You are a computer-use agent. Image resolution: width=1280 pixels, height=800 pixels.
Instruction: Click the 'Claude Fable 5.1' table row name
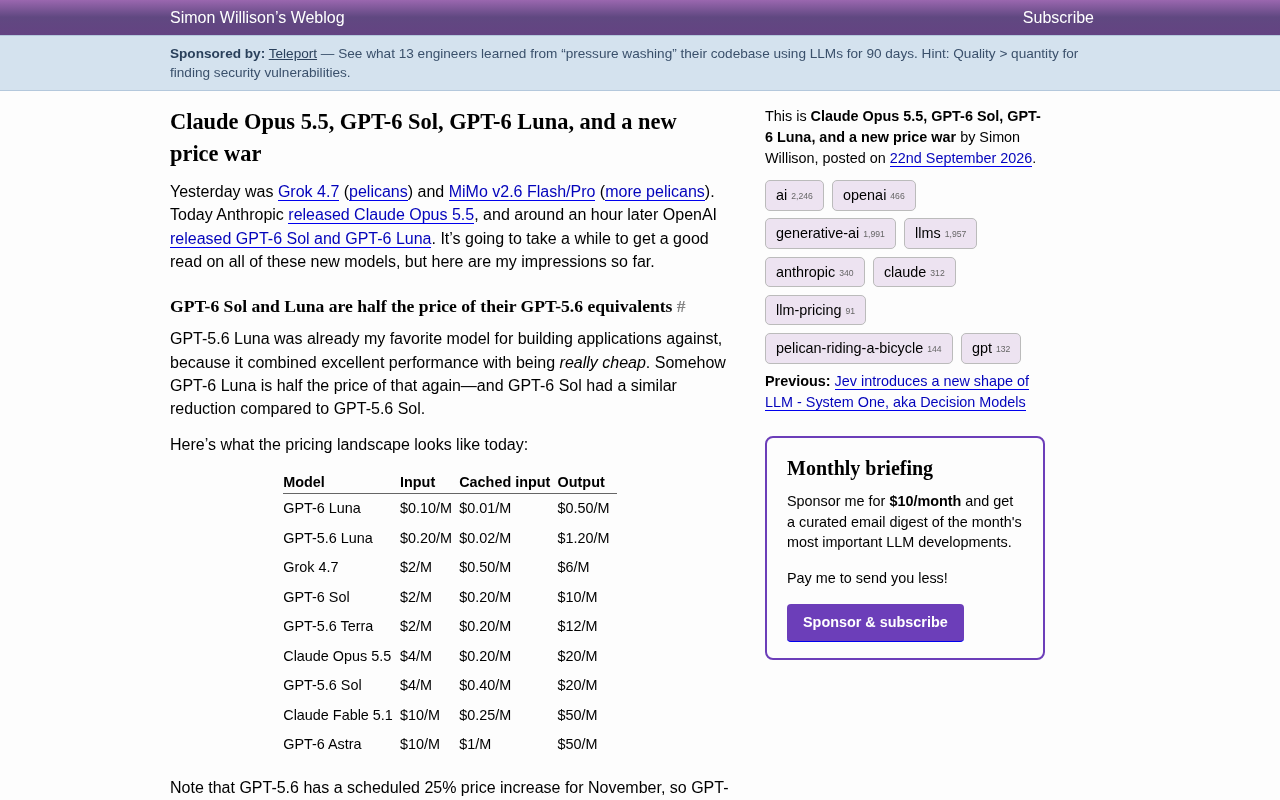pyautogui.click(x=338, y=715)
